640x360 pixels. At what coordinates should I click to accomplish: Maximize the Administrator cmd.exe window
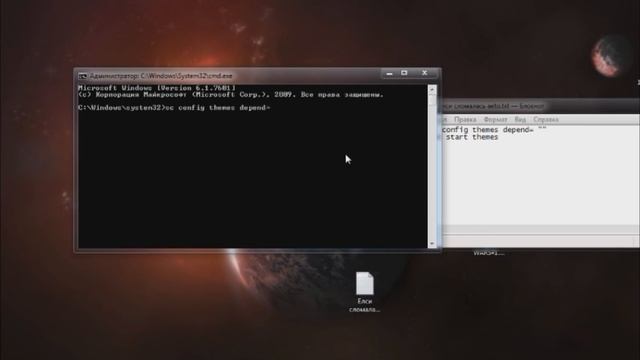click(x=404, y=73)
